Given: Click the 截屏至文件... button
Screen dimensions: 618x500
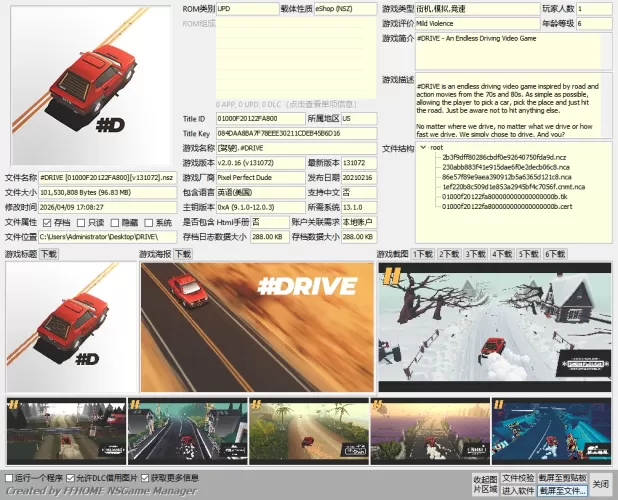Looking at the screenshot, I should click(562, 491).
